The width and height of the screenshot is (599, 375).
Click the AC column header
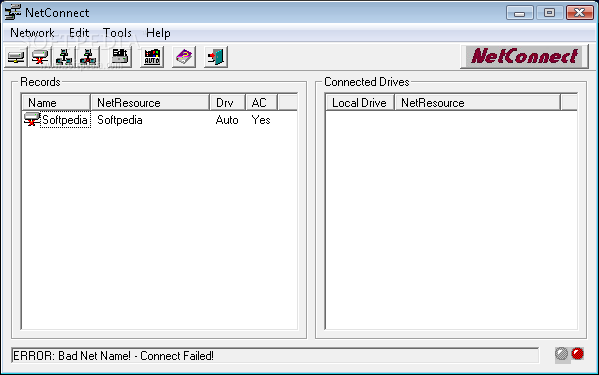(262, 103)
